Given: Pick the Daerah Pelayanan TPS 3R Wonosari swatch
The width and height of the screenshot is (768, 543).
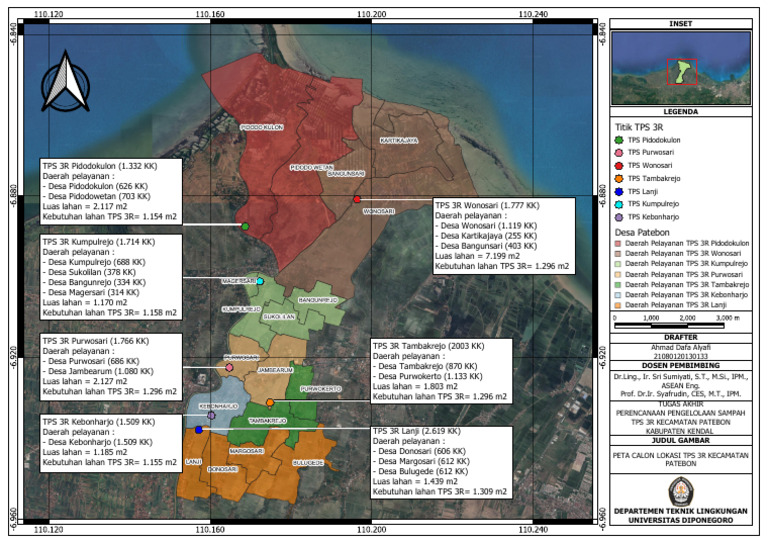Looking at the screenshot, I should tap(618, 254).
